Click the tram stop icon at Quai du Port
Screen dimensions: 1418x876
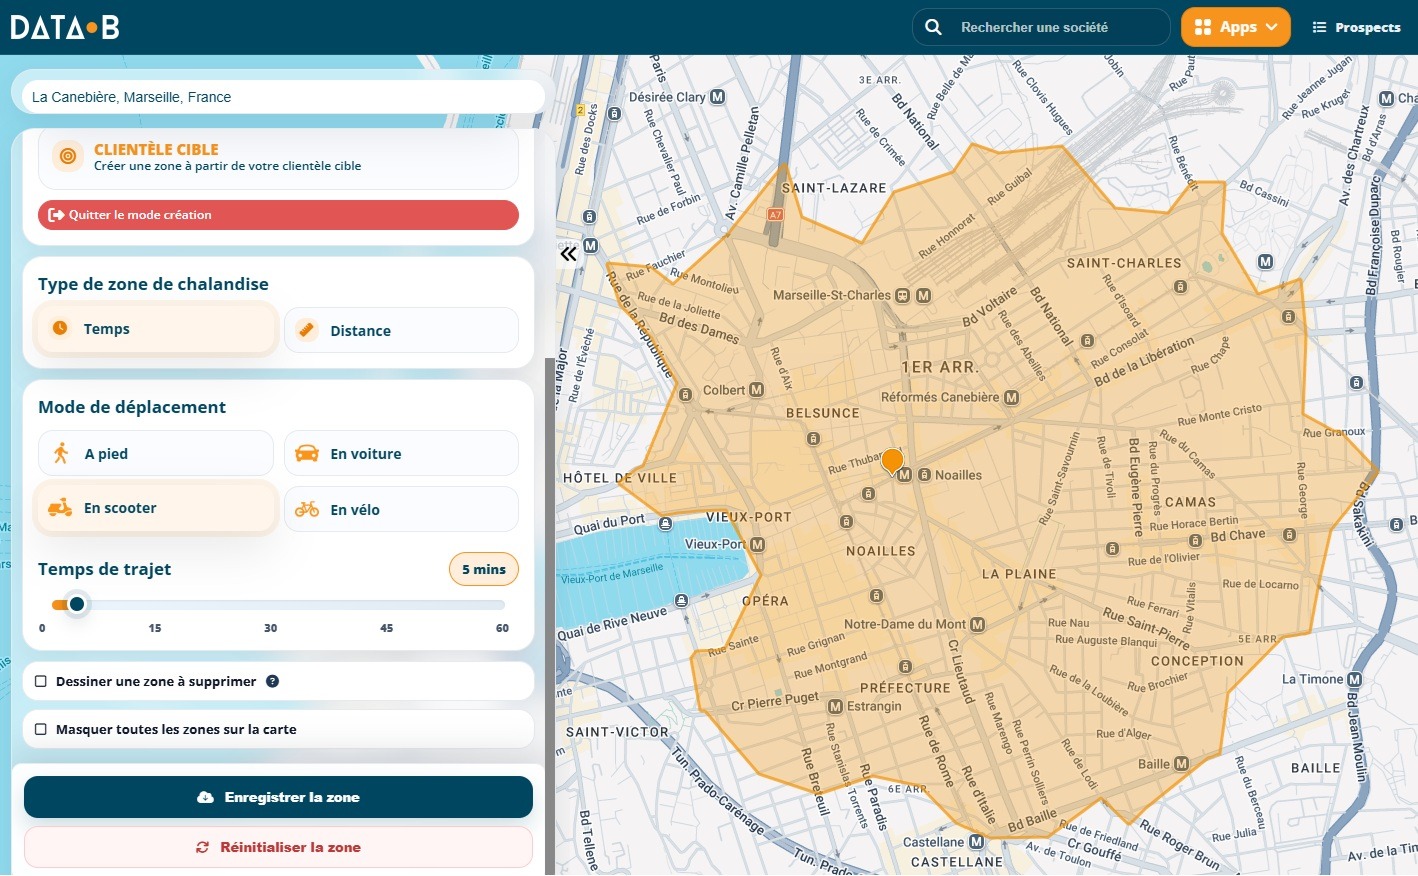pos(666,522)
